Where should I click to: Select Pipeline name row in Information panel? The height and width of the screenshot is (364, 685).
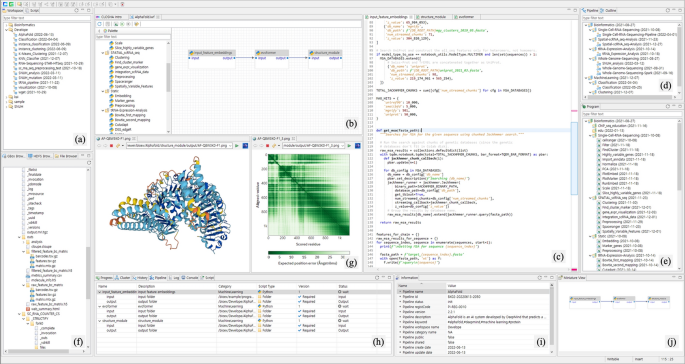click(x=474, y=292)
